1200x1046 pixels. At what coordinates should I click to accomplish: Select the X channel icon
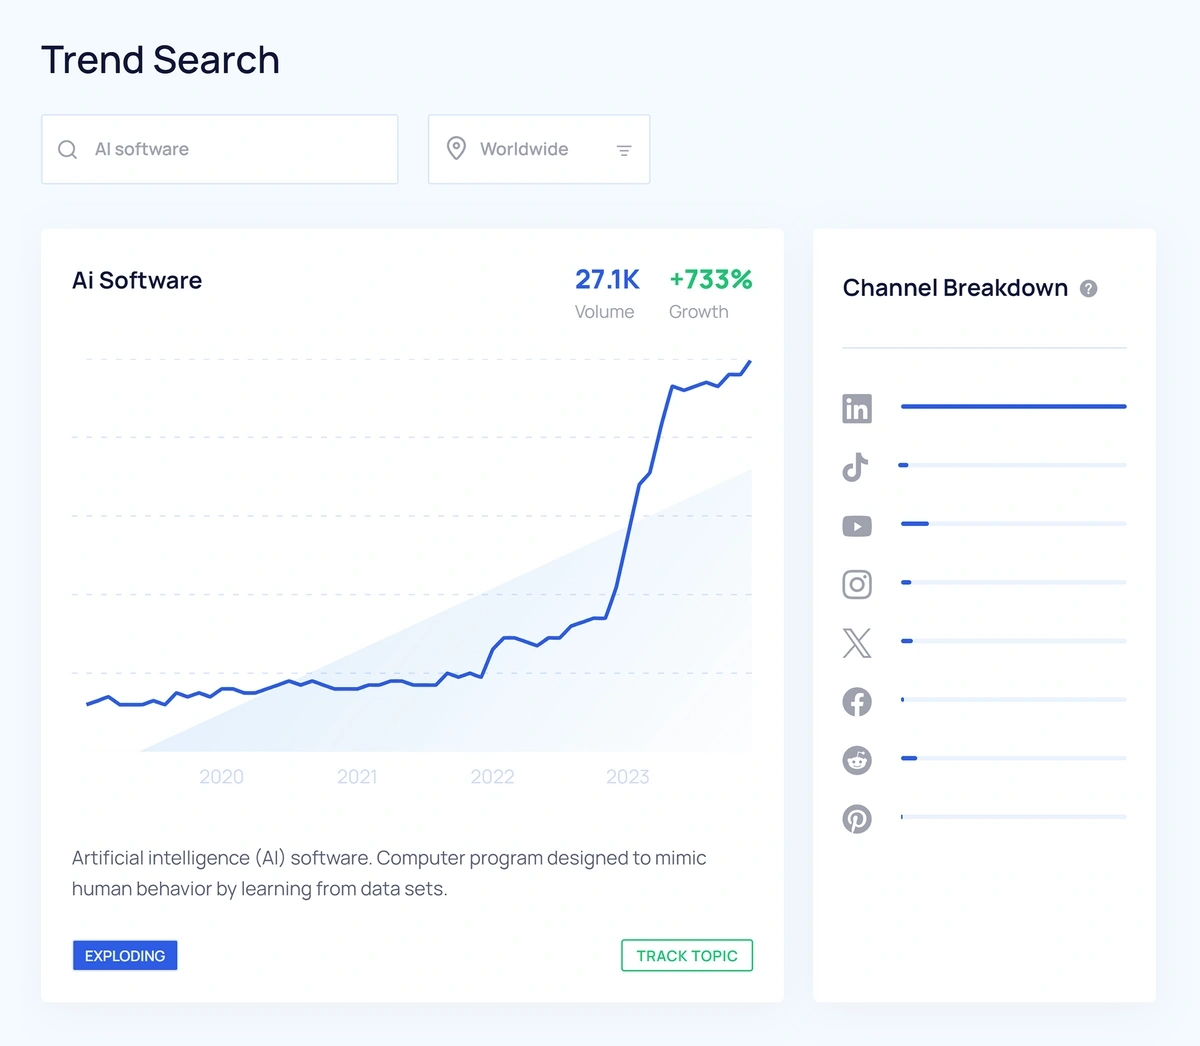856,642
